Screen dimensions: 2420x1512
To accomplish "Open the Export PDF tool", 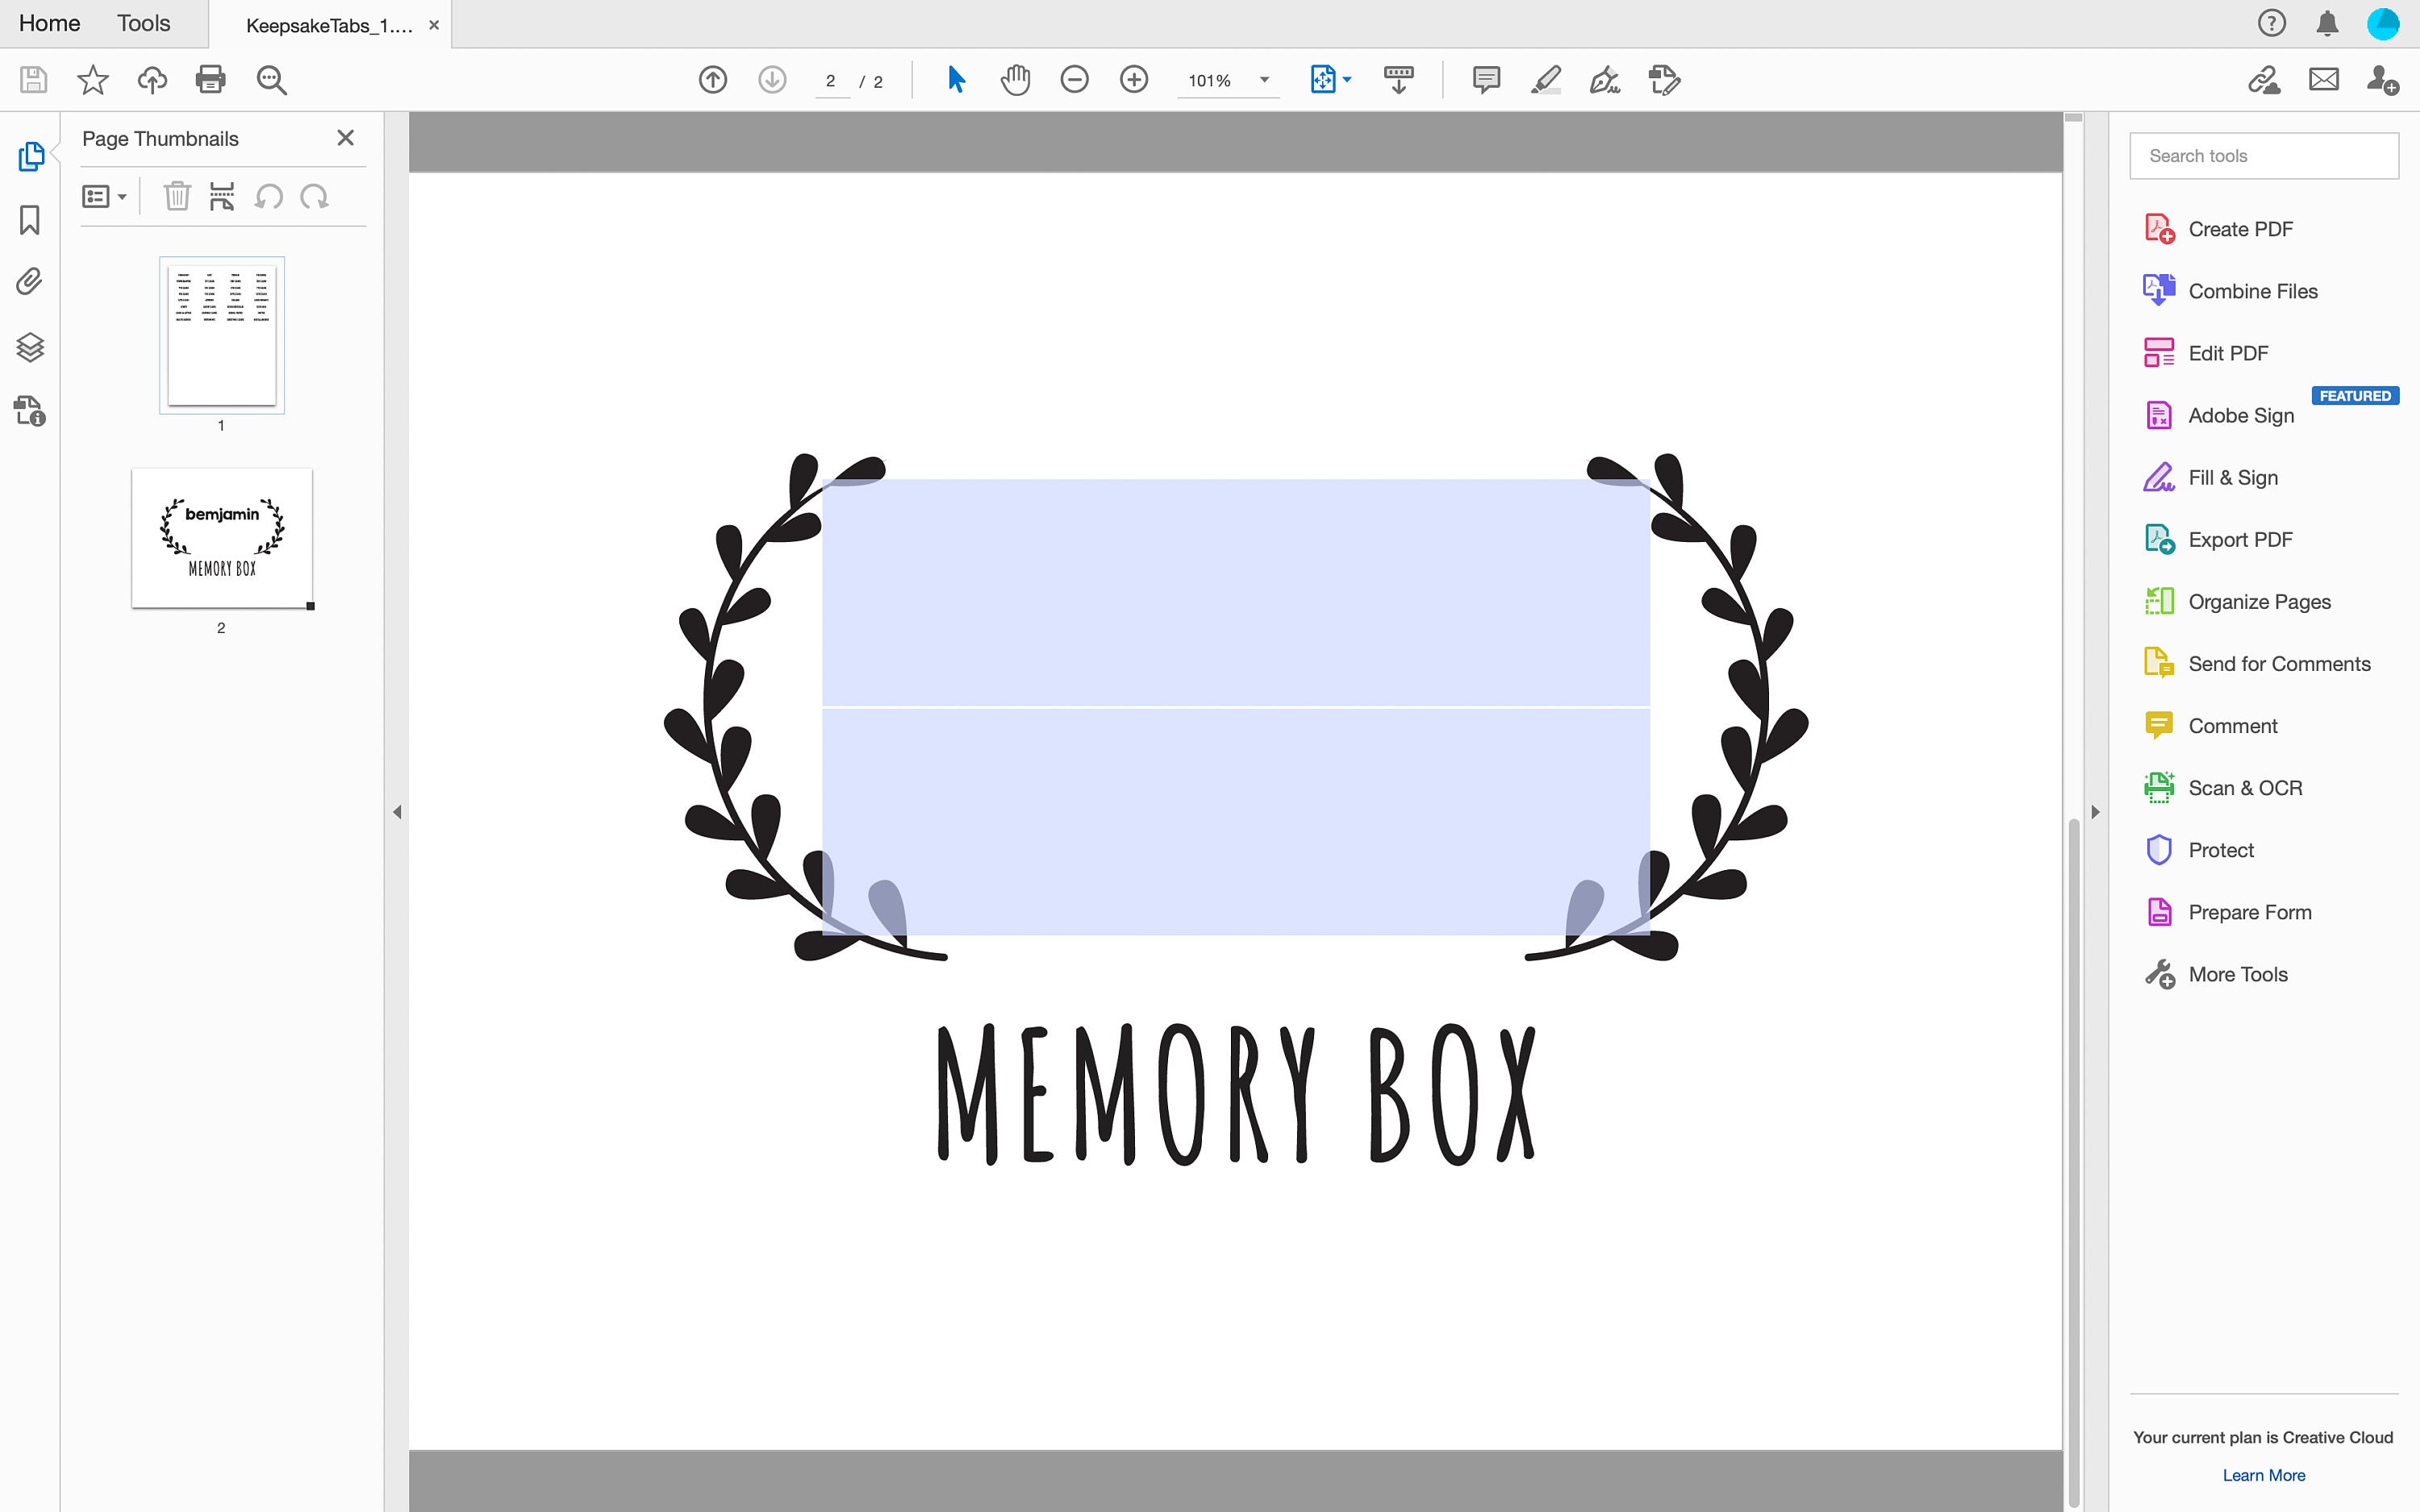I will (x=2241, y=539).
